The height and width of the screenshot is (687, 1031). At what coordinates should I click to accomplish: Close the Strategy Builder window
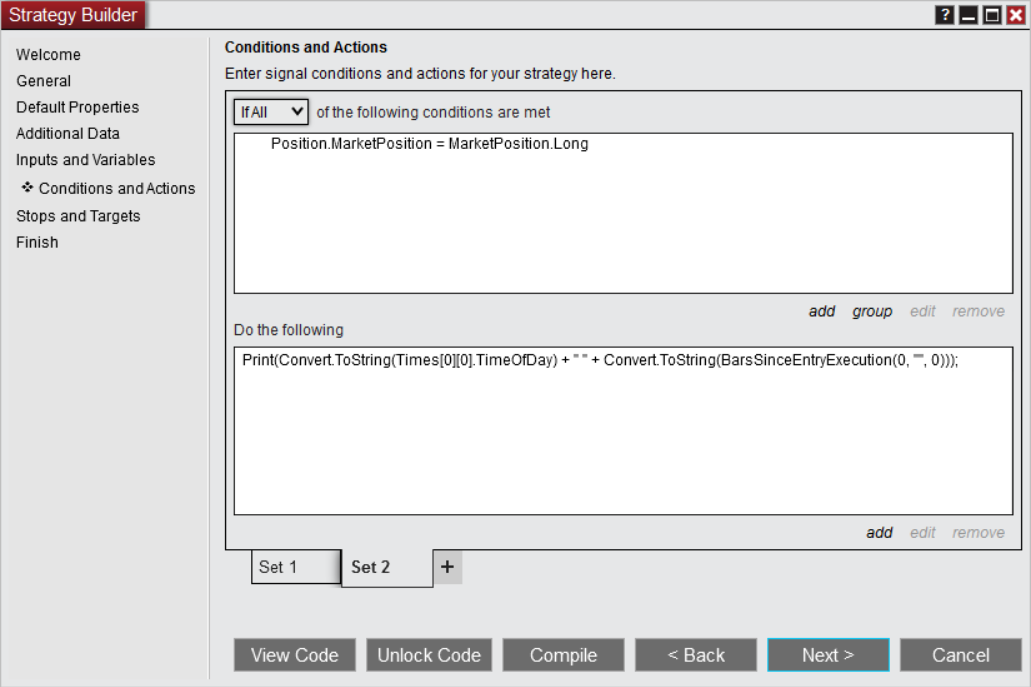1015,14
